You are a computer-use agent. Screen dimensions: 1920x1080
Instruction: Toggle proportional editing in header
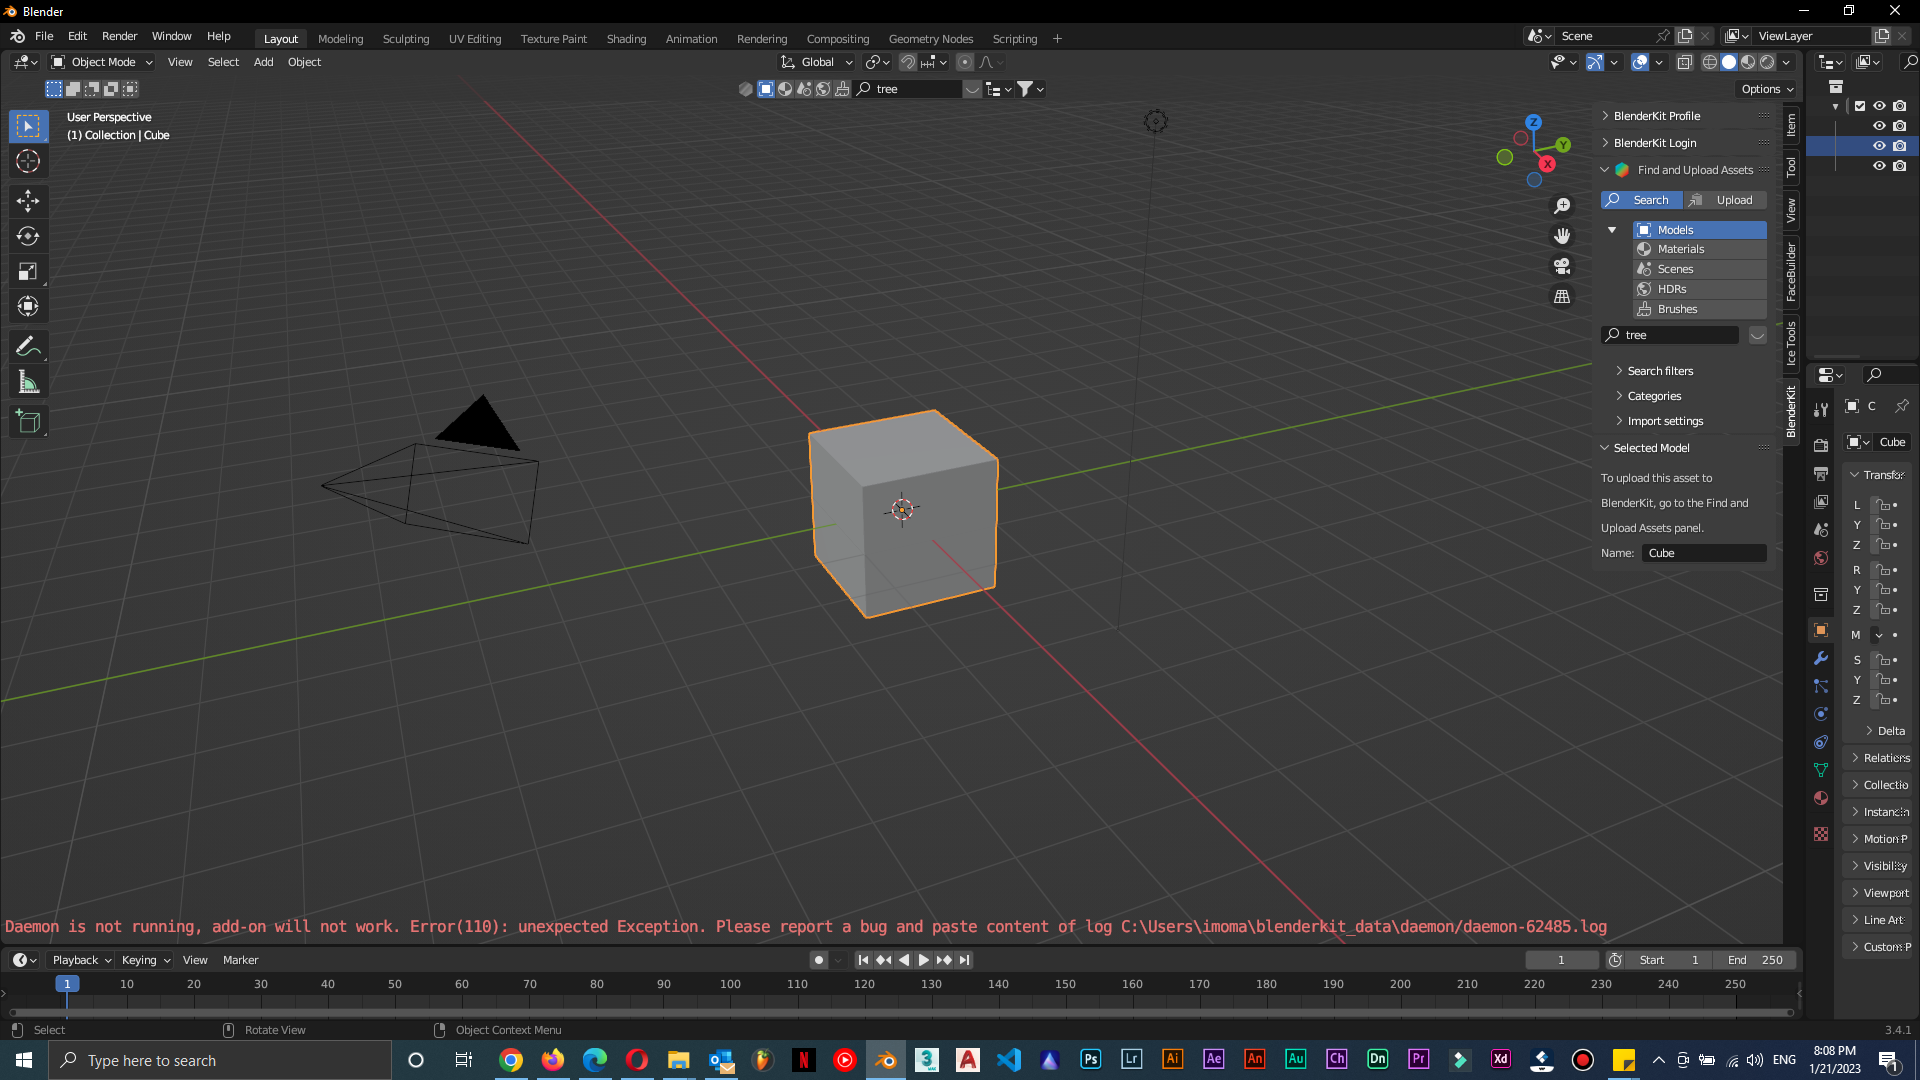pos(964,62)
